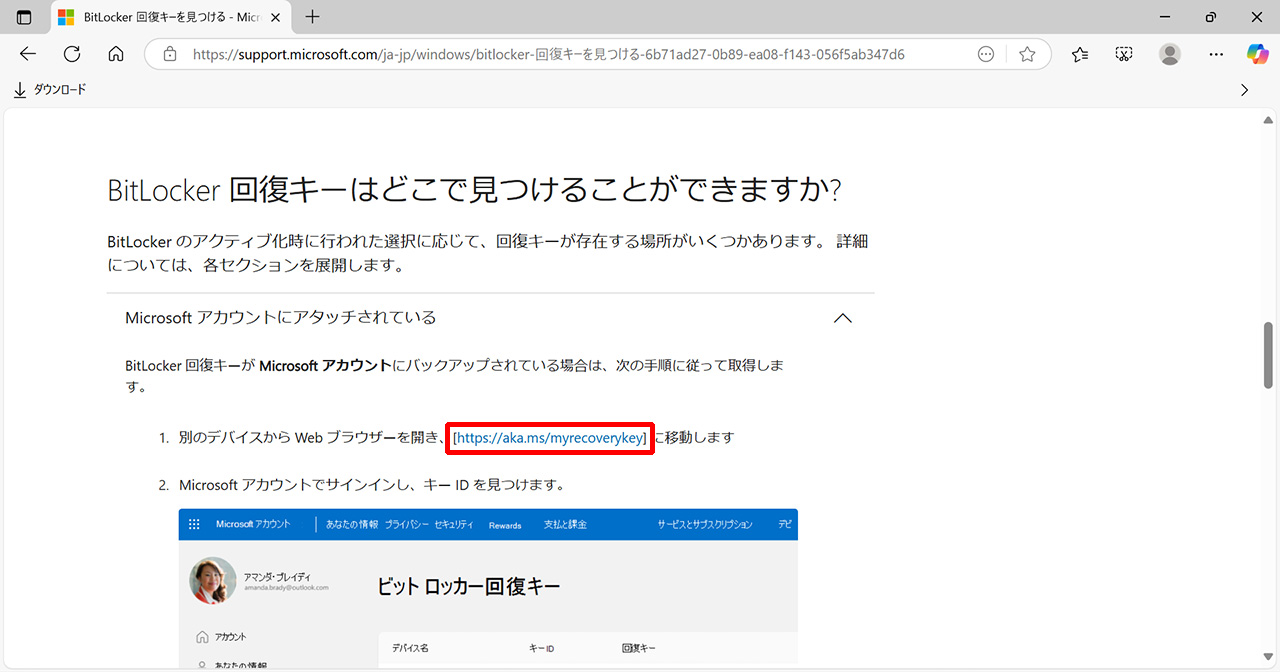Click プライバシー in the screenshot header

(406, 525)
